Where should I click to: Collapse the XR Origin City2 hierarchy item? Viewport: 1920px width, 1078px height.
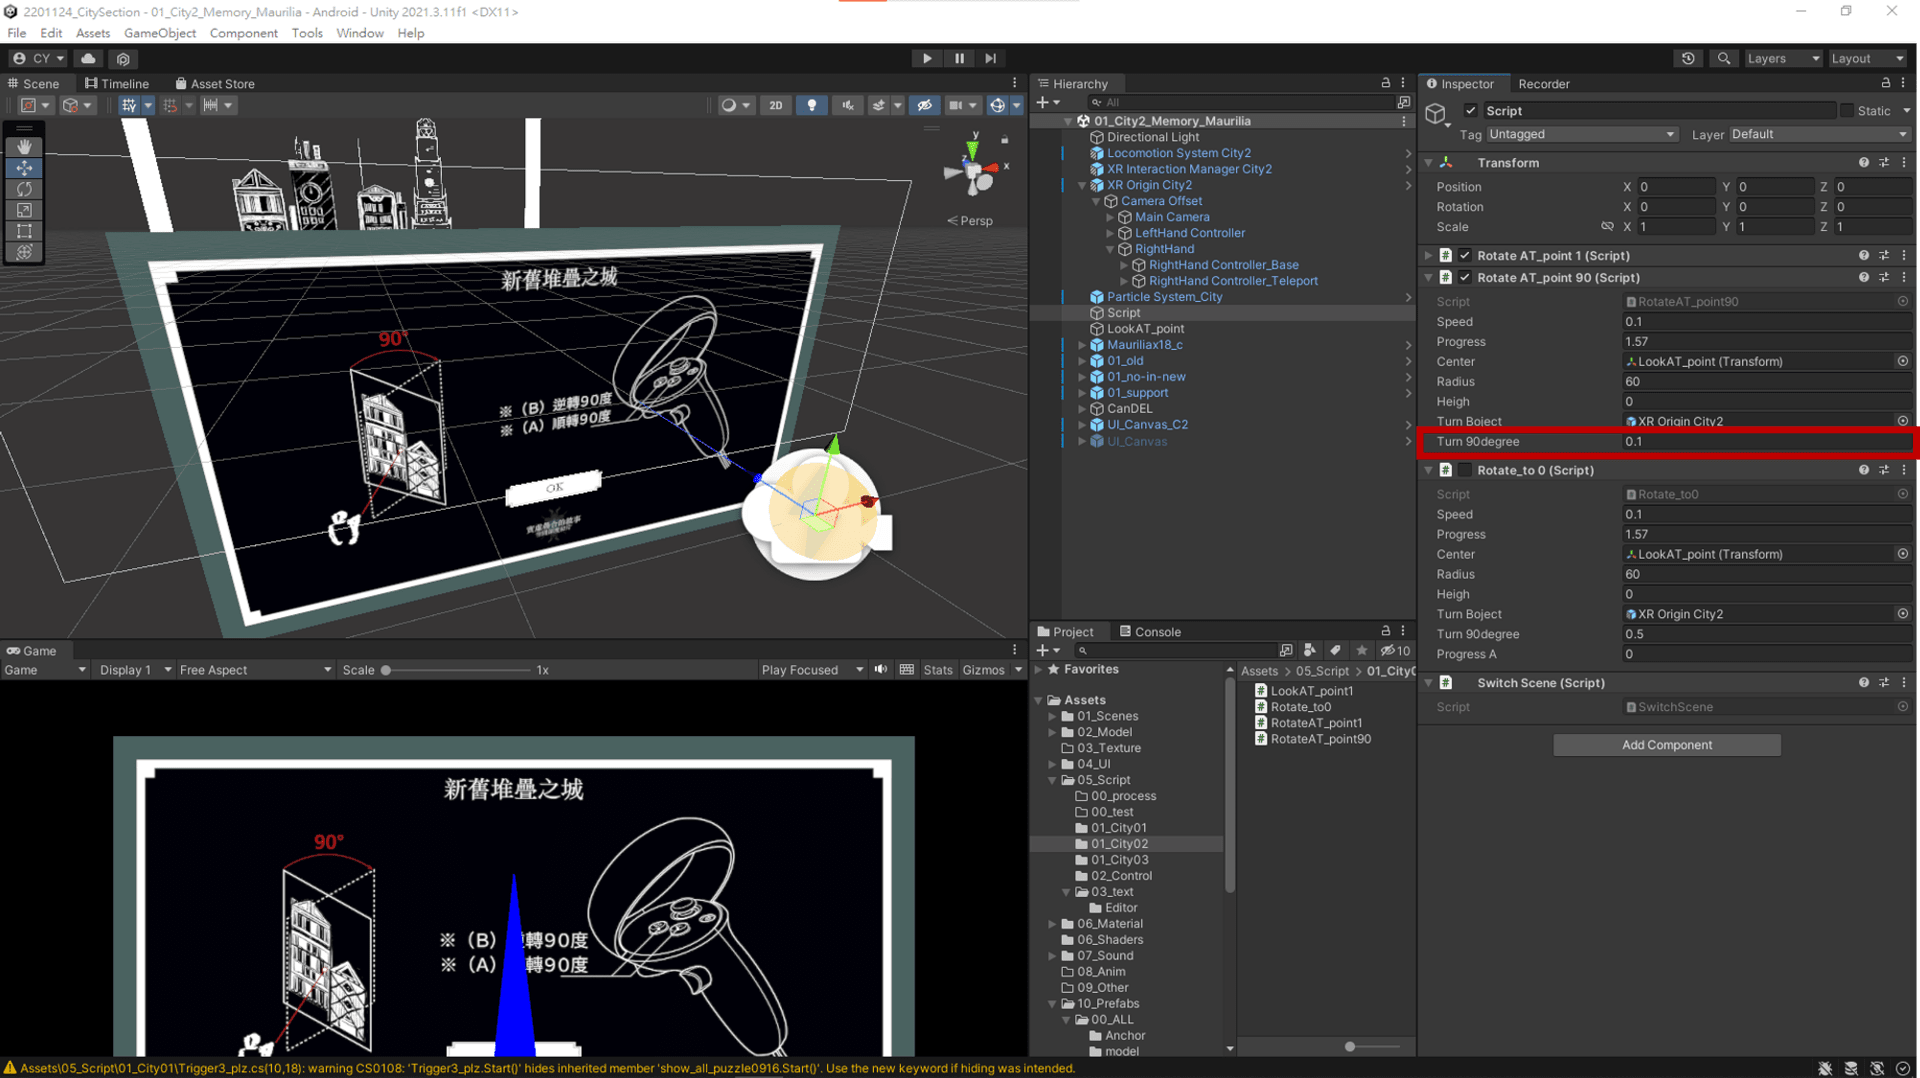click(x=1081, y=185)
